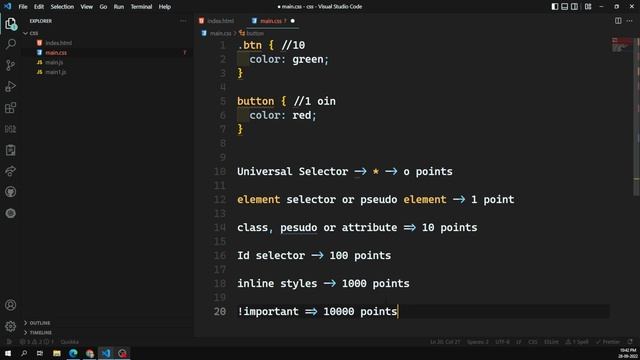The width and height of the screenshot is (640, 360).
Task: Click the EXPLORER panel title
Action: pos(40,21)
